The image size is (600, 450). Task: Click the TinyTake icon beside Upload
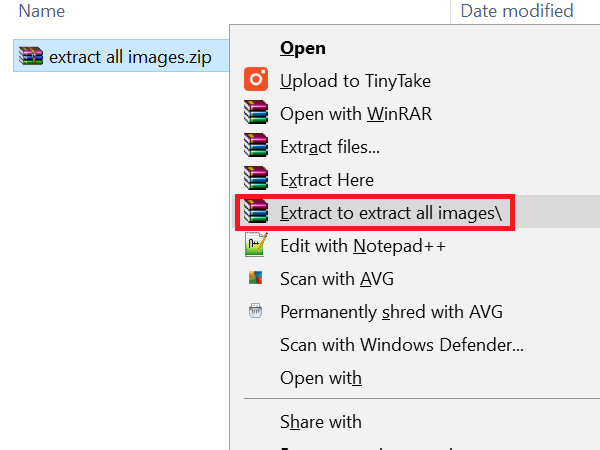(257, 80)
